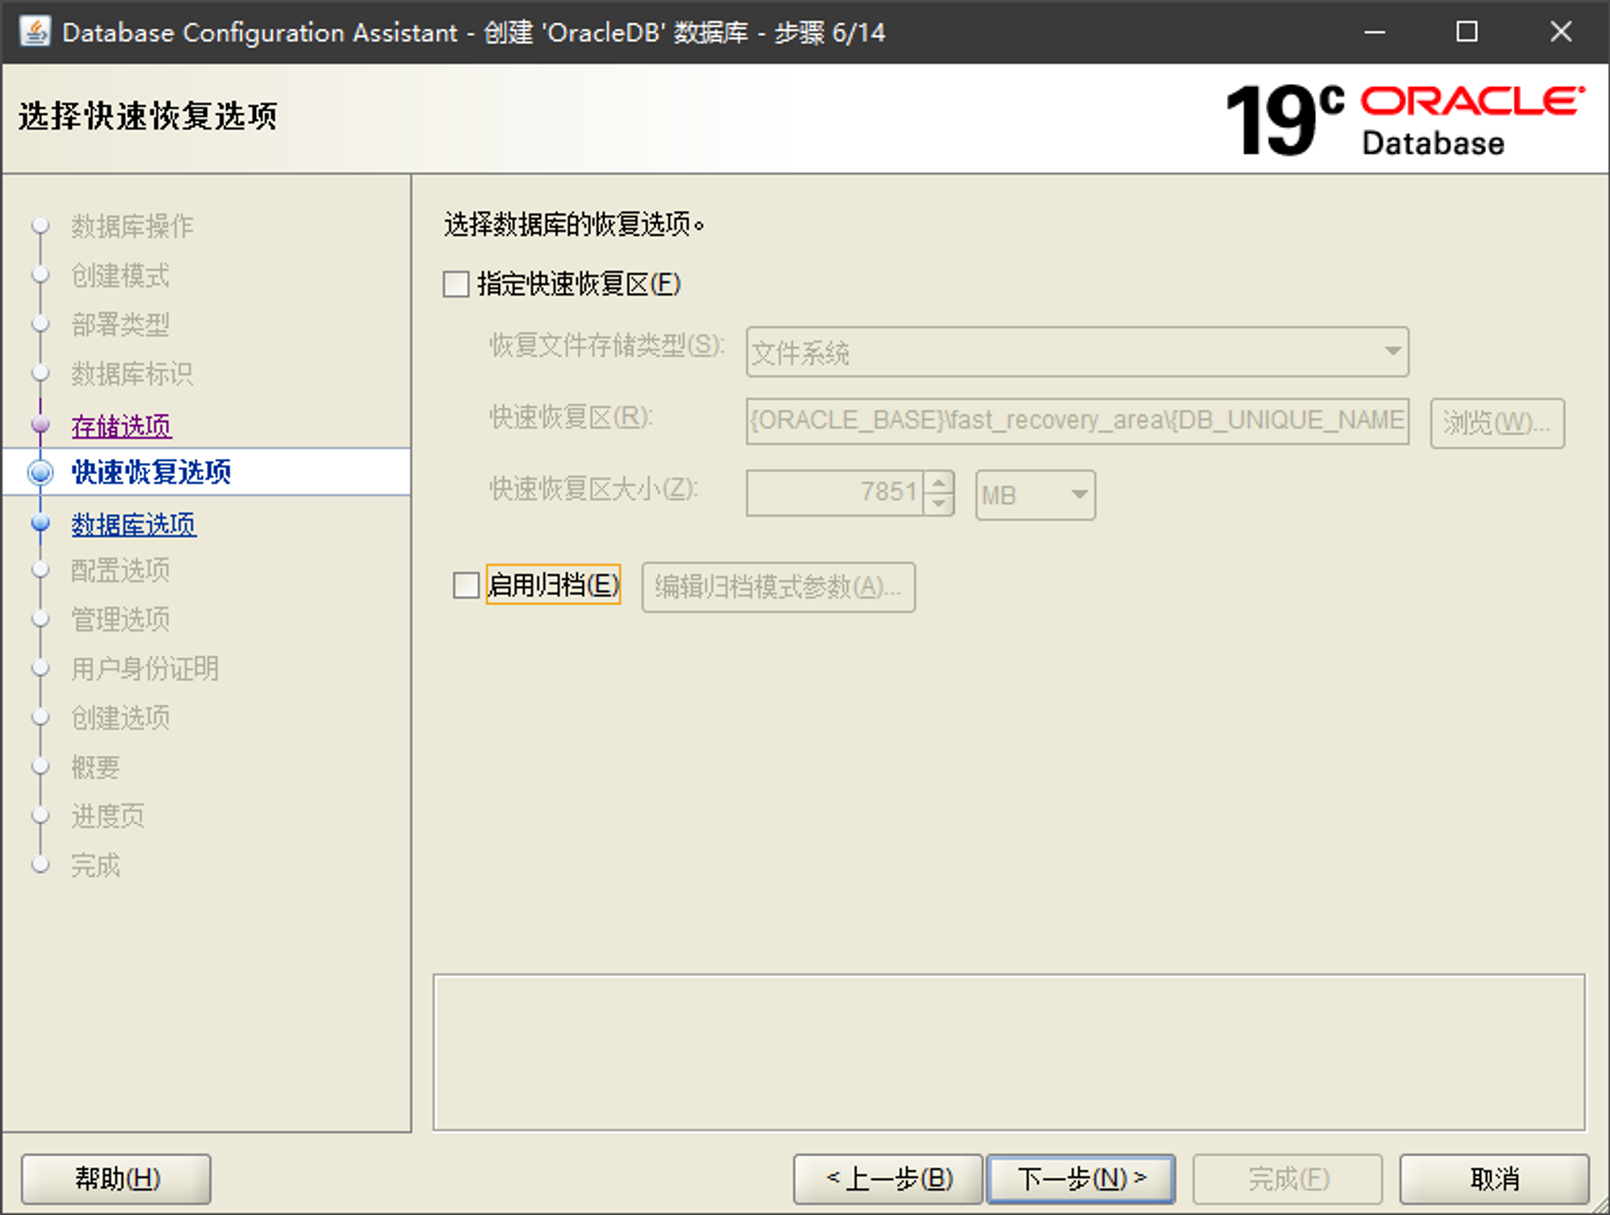Click the 快速恢复选项 current step marker
1610x1215 pixels.
point(41,472)
